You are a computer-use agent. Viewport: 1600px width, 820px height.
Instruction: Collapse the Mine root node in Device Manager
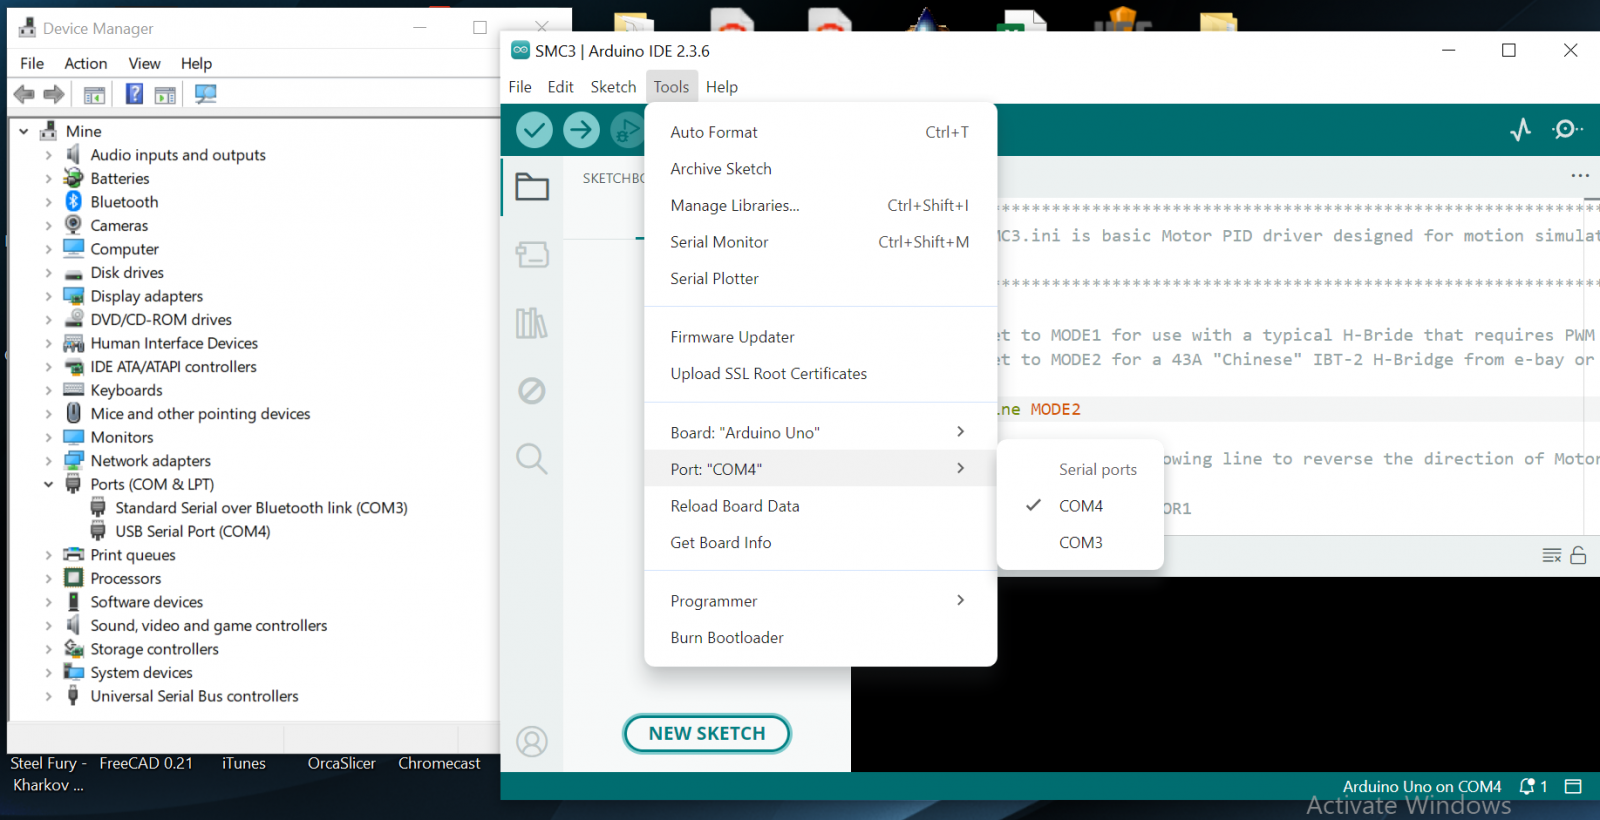click(24, 131)
